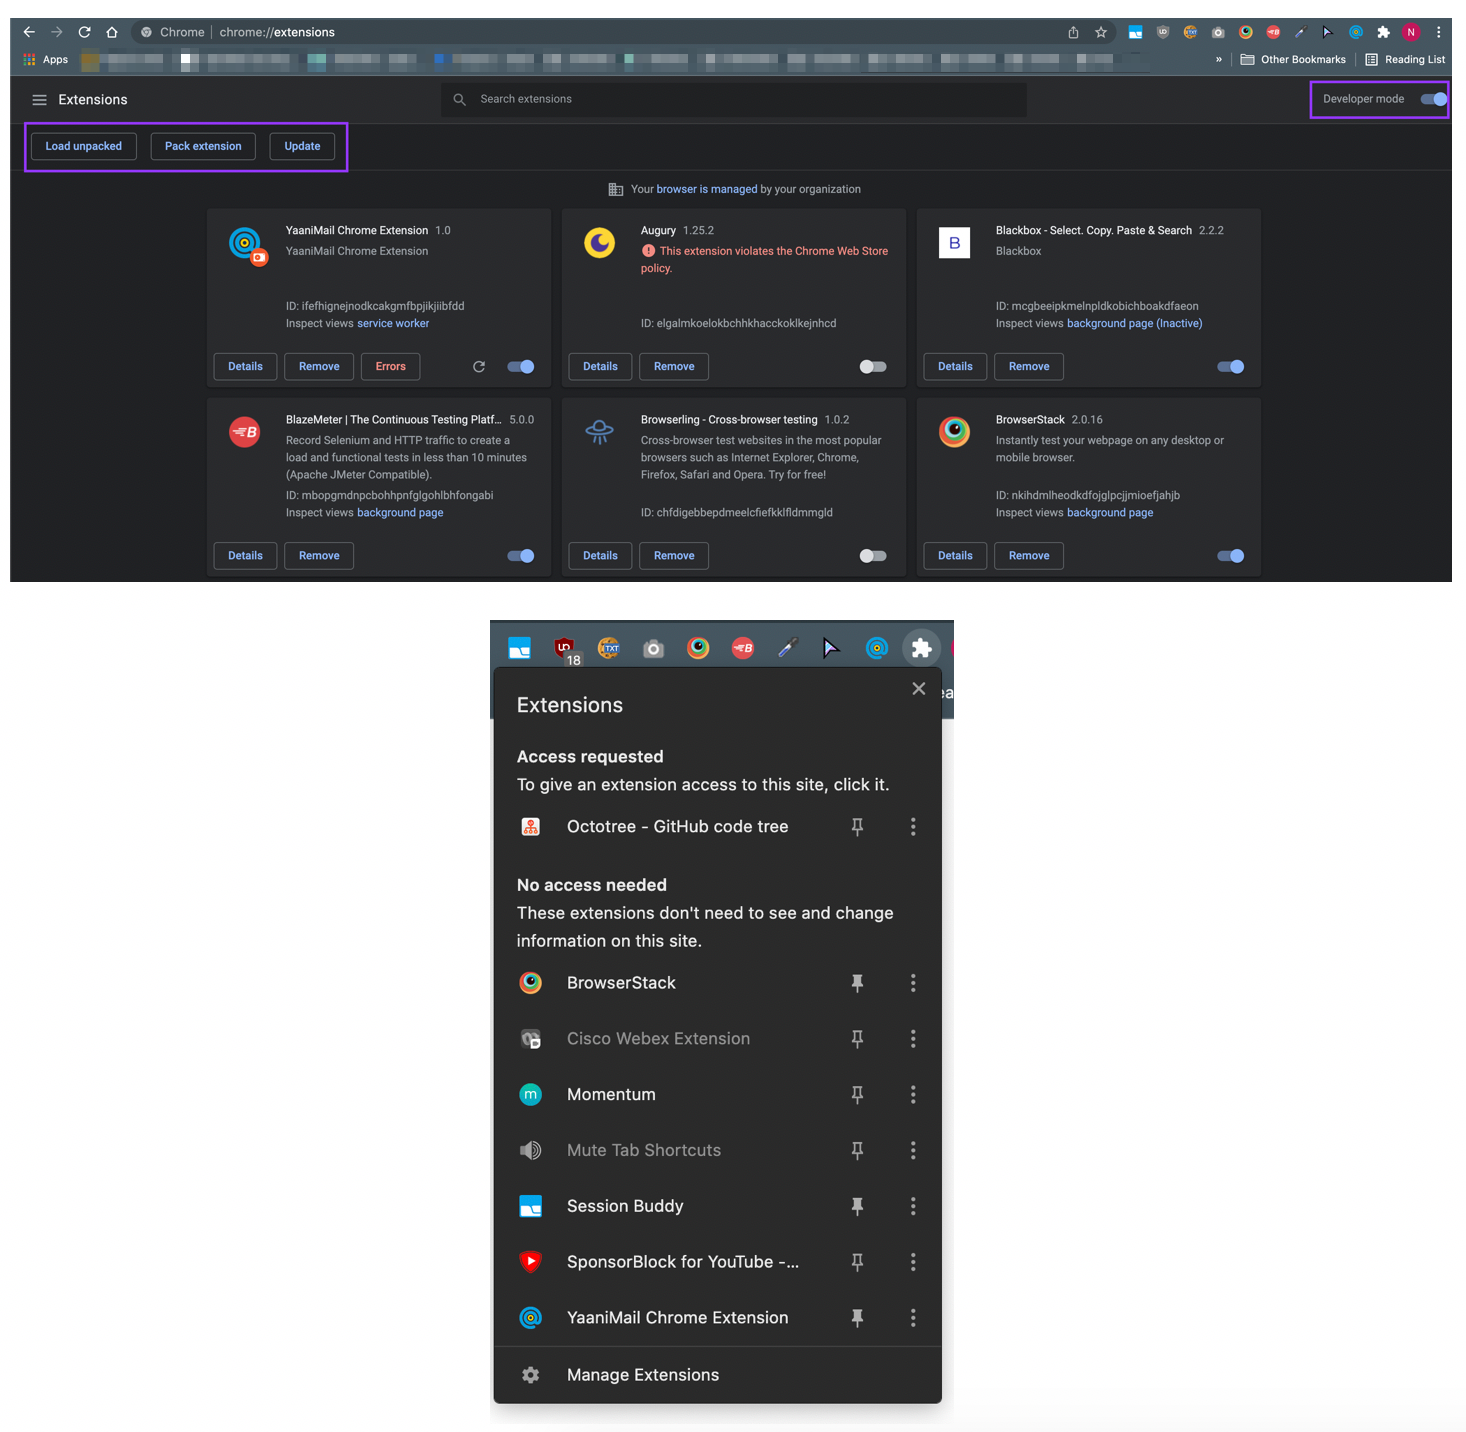The height and width of the screenshot is (1432, 1466).
Task: Open more options for Octotree
Action: click(x=913, y=827)
